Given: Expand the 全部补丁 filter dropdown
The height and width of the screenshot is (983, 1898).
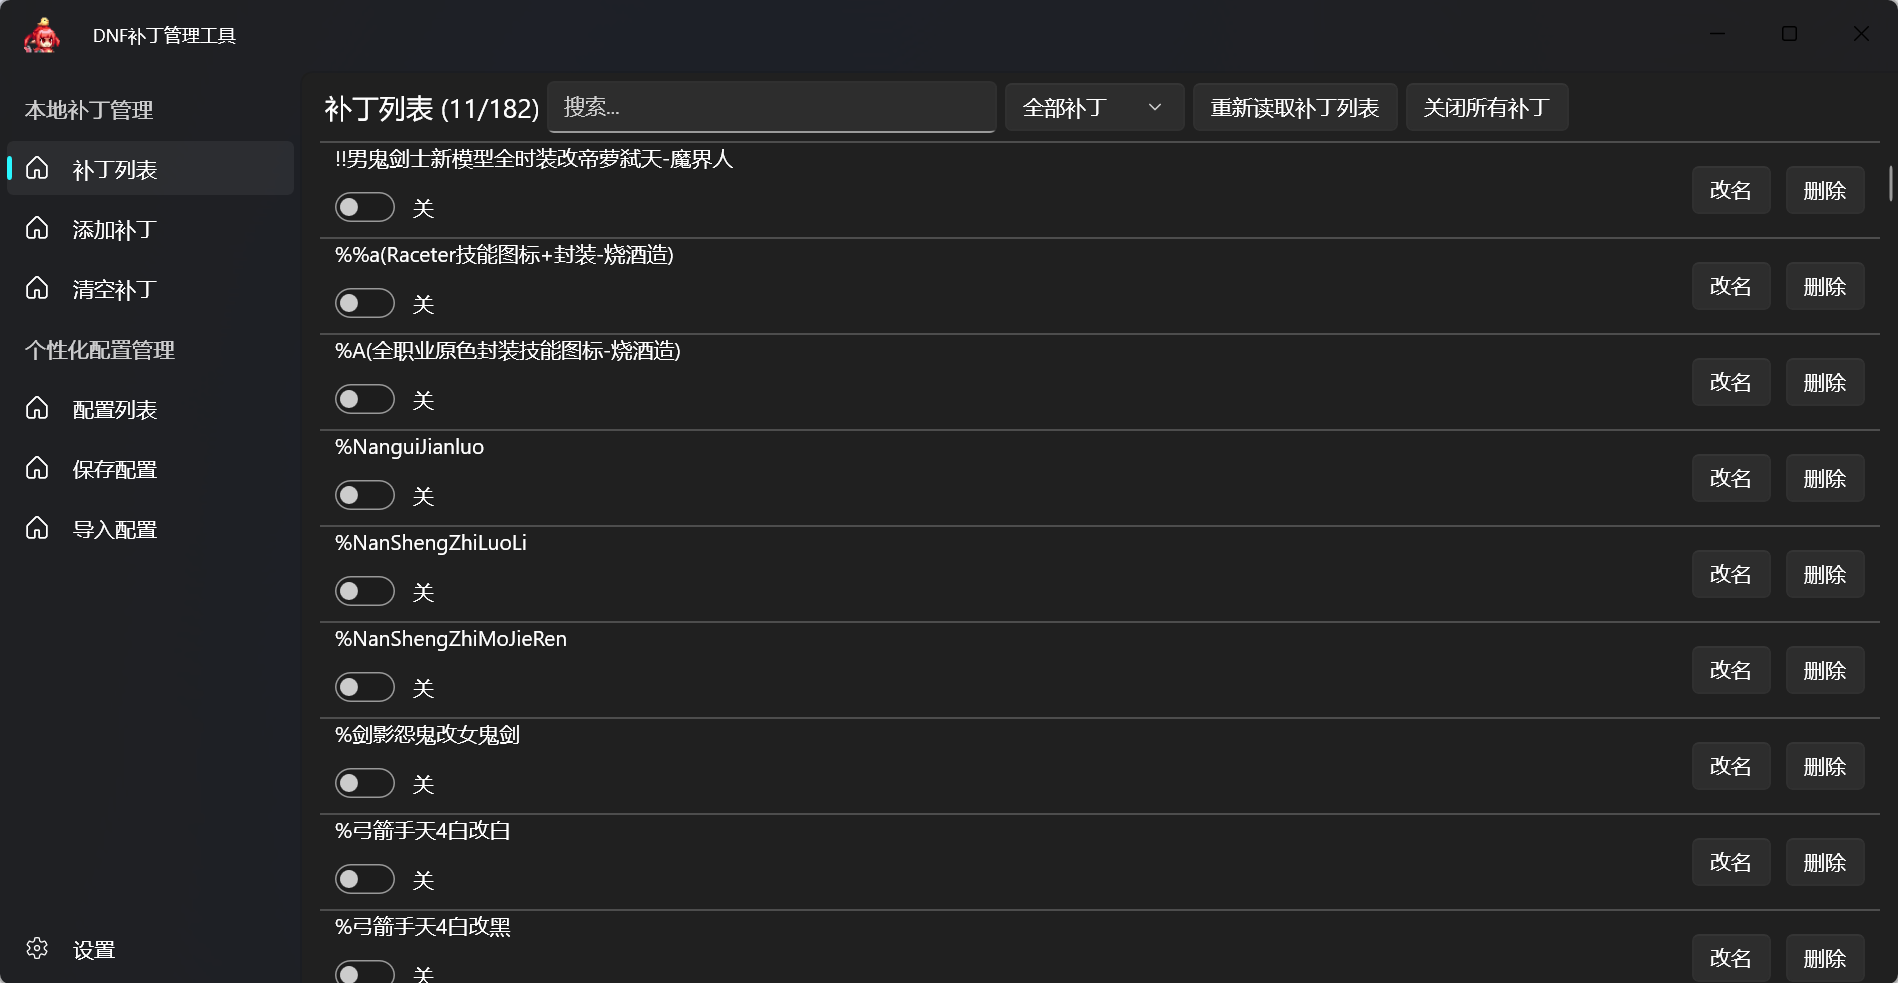Looking at the screenshot, I should tap(1093, 107).
